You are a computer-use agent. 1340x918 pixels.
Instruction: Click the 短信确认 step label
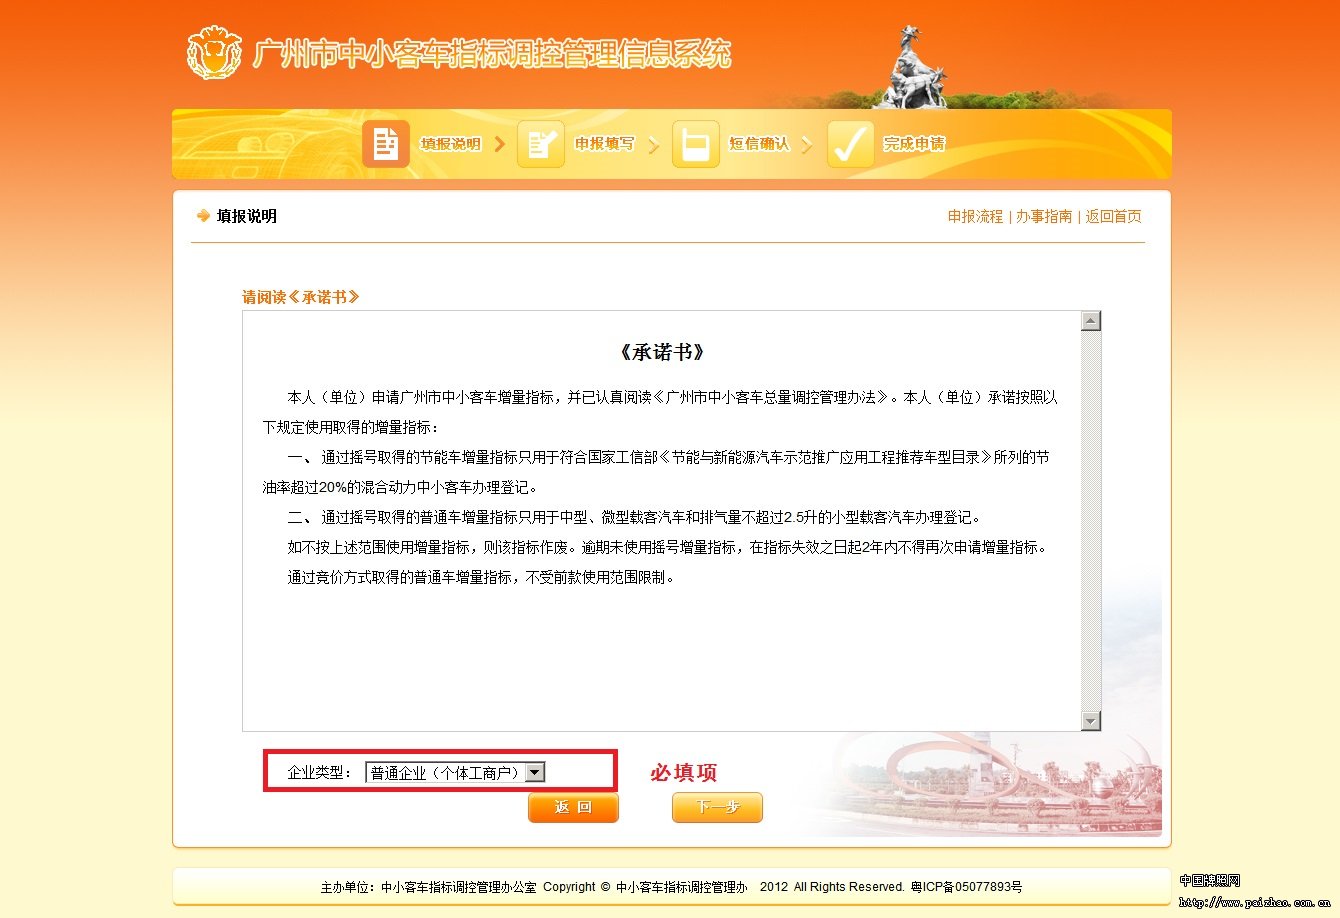point(759,144)
